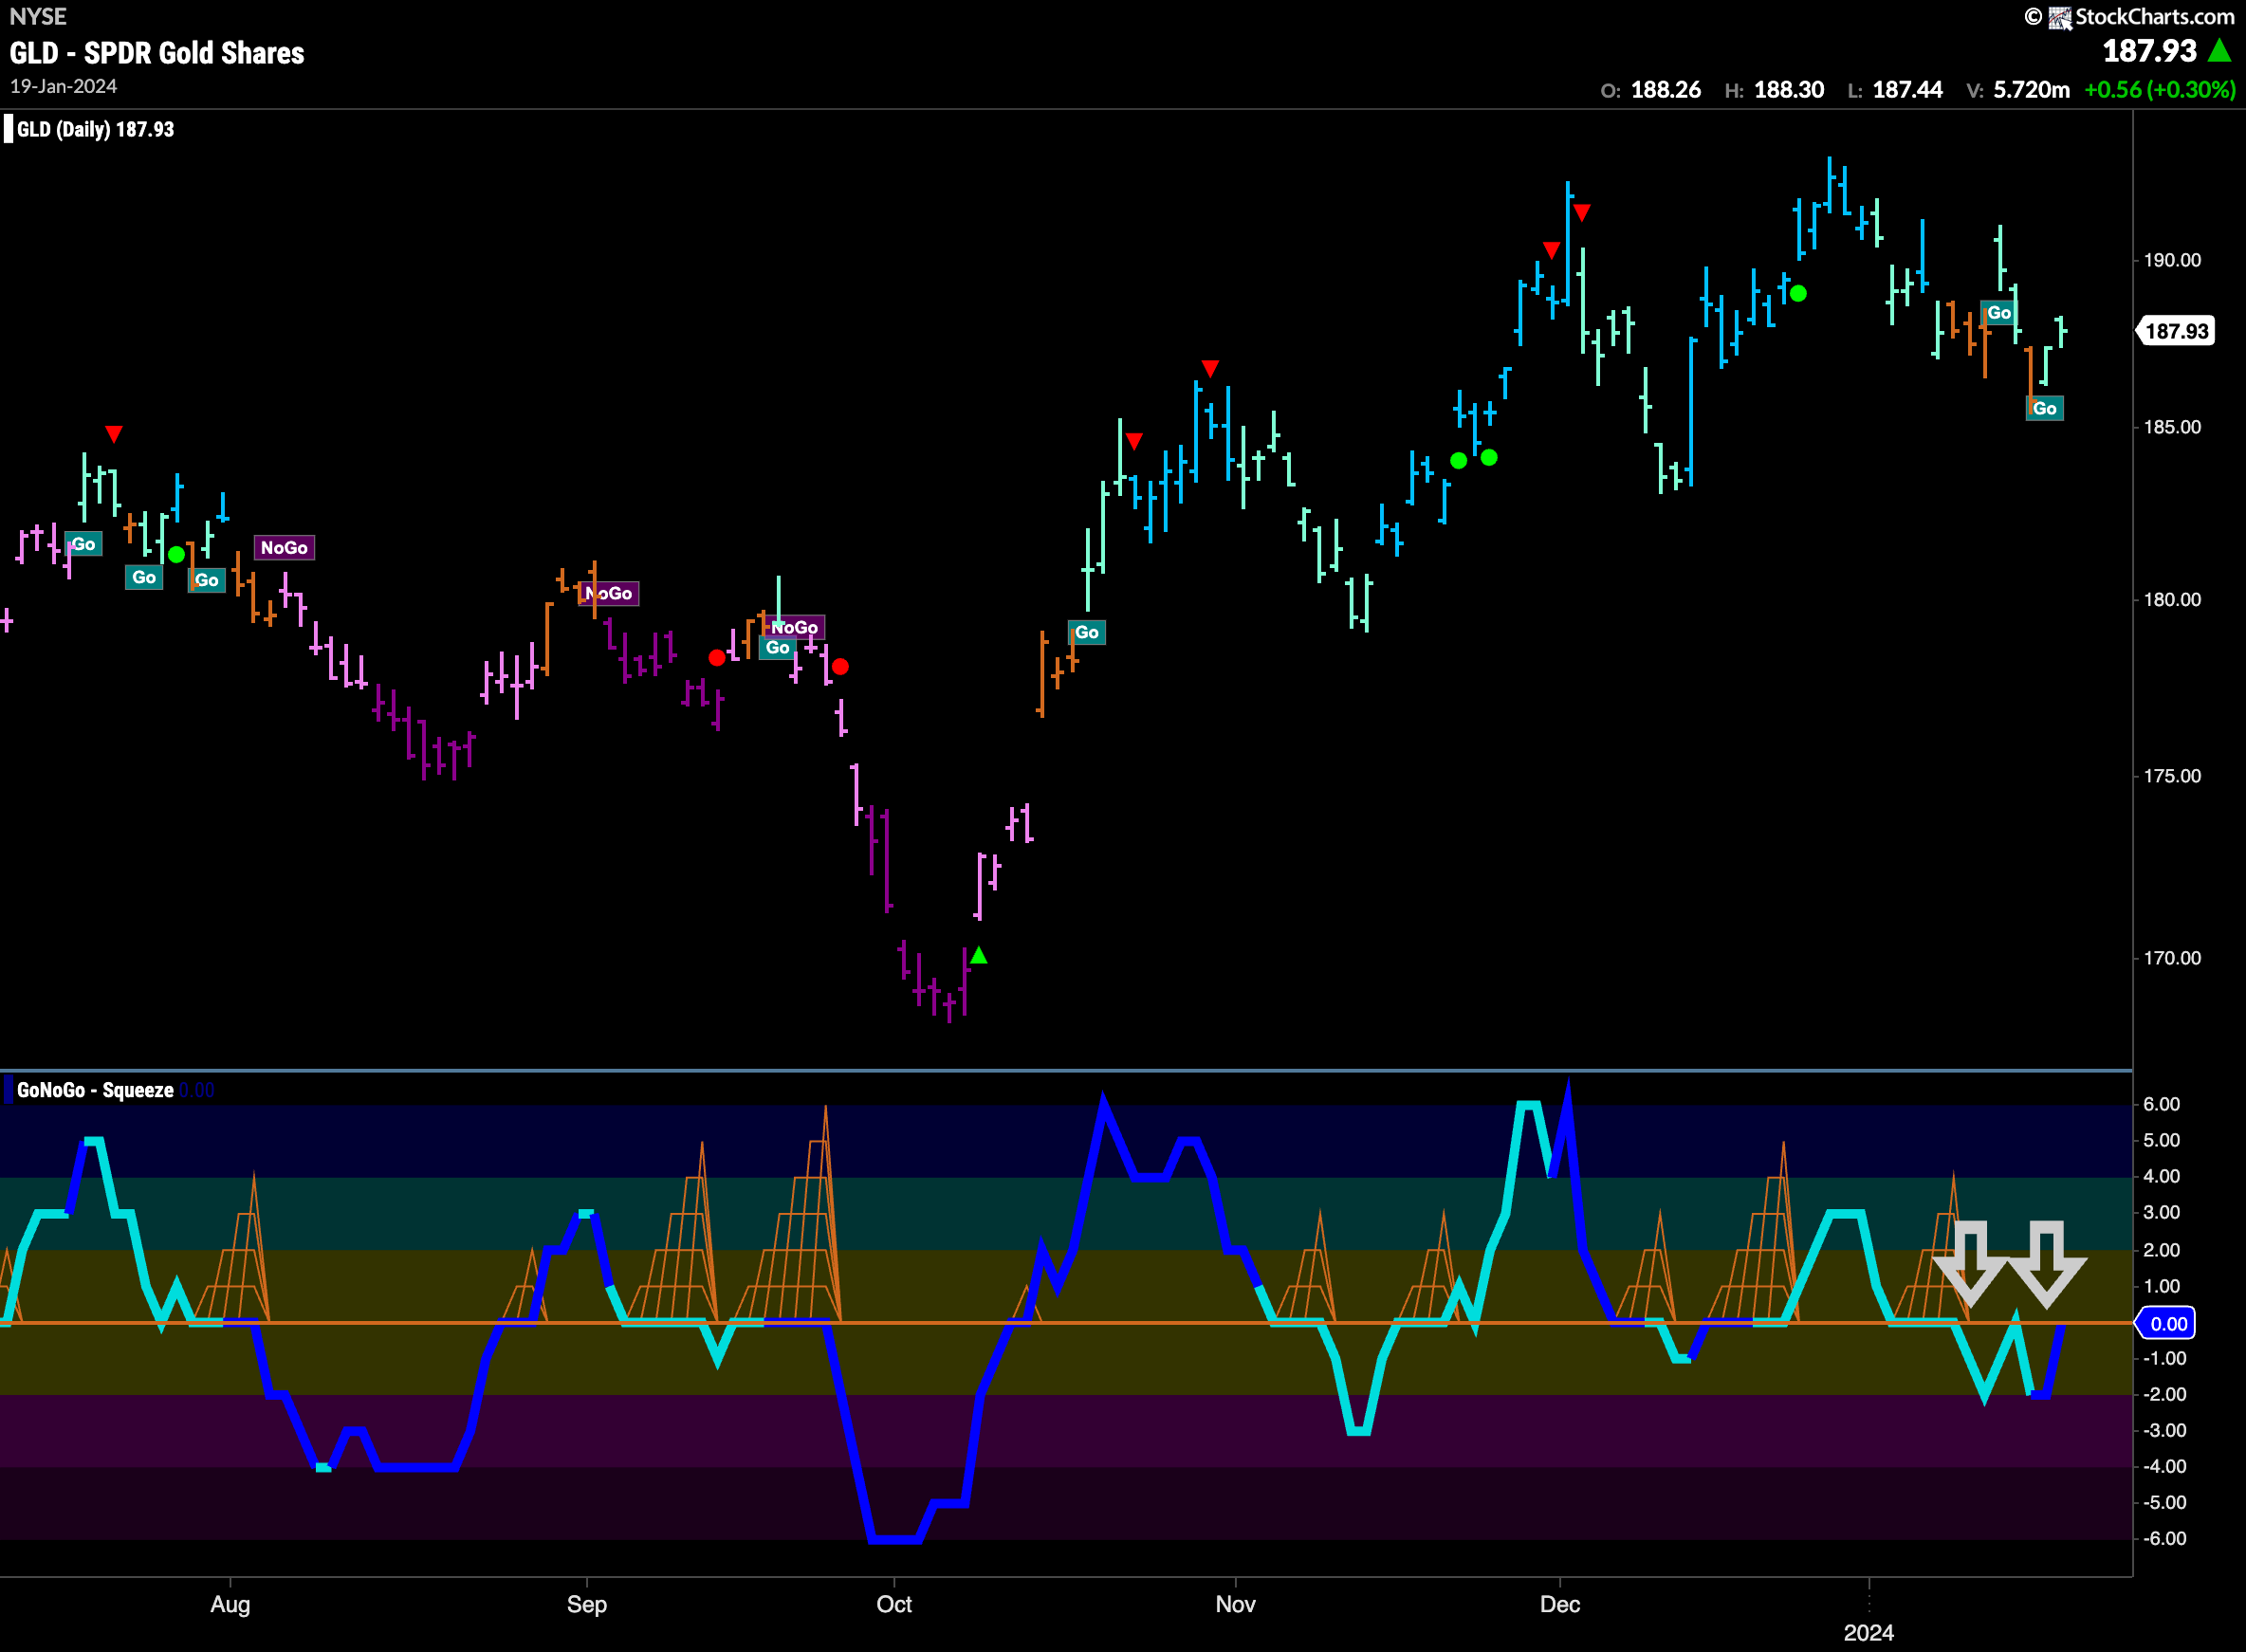Screen dimensions: 2246x1652
Task: Click the 180.00 price axis label
Action: (2172, 600)
